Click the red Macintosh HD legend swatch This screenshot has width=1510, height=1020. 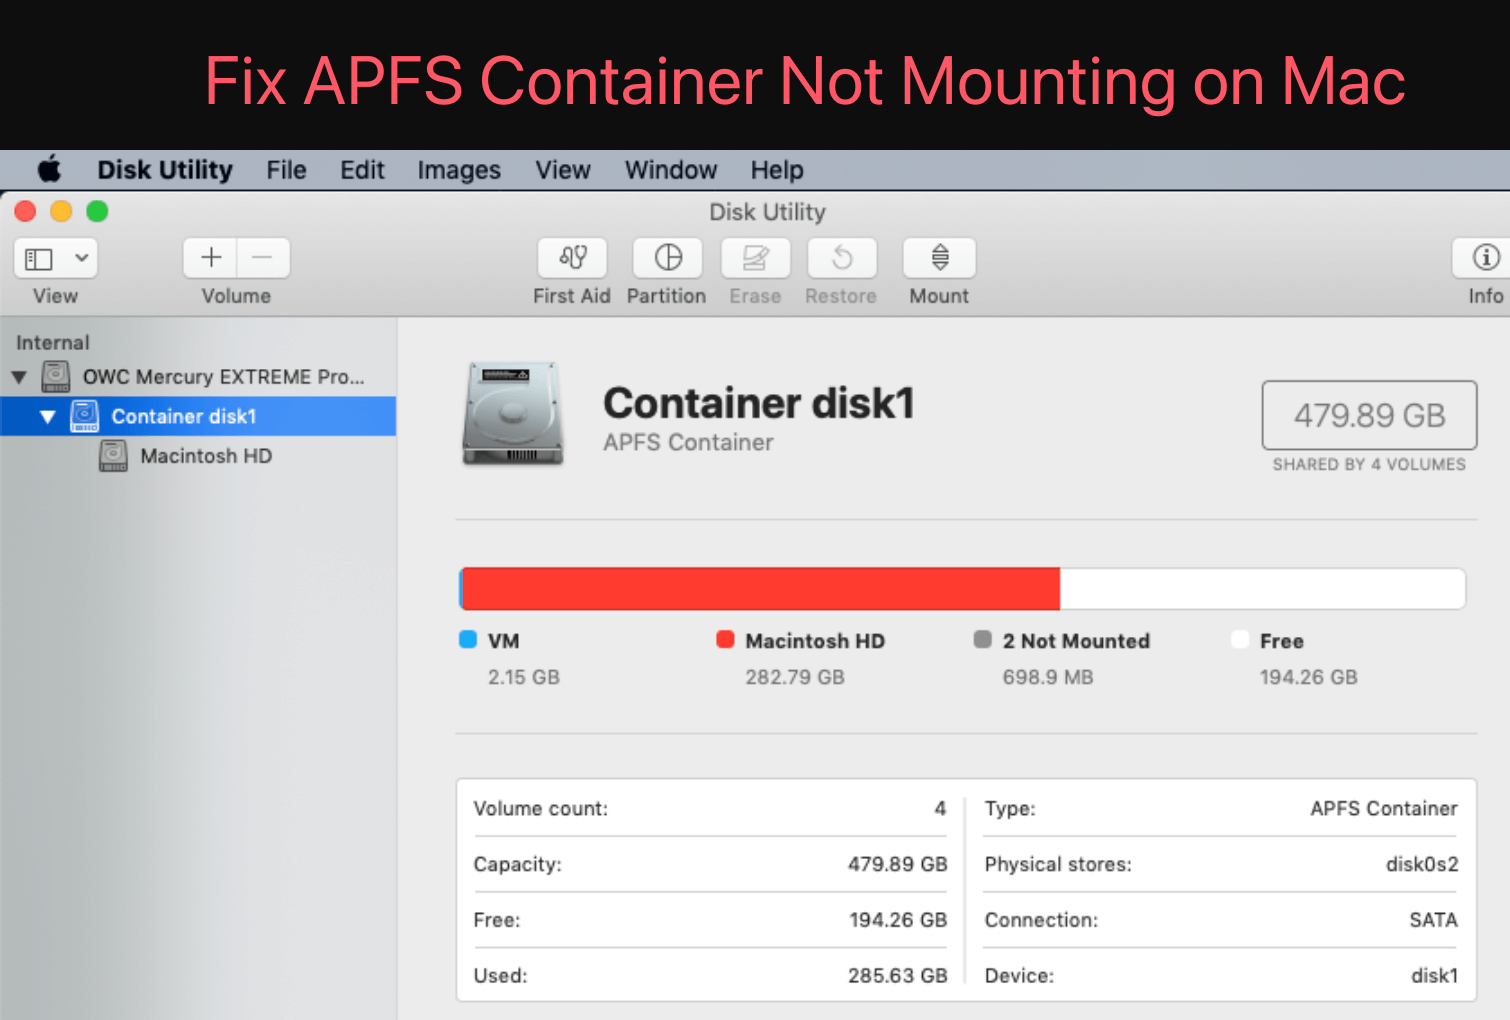726,640
